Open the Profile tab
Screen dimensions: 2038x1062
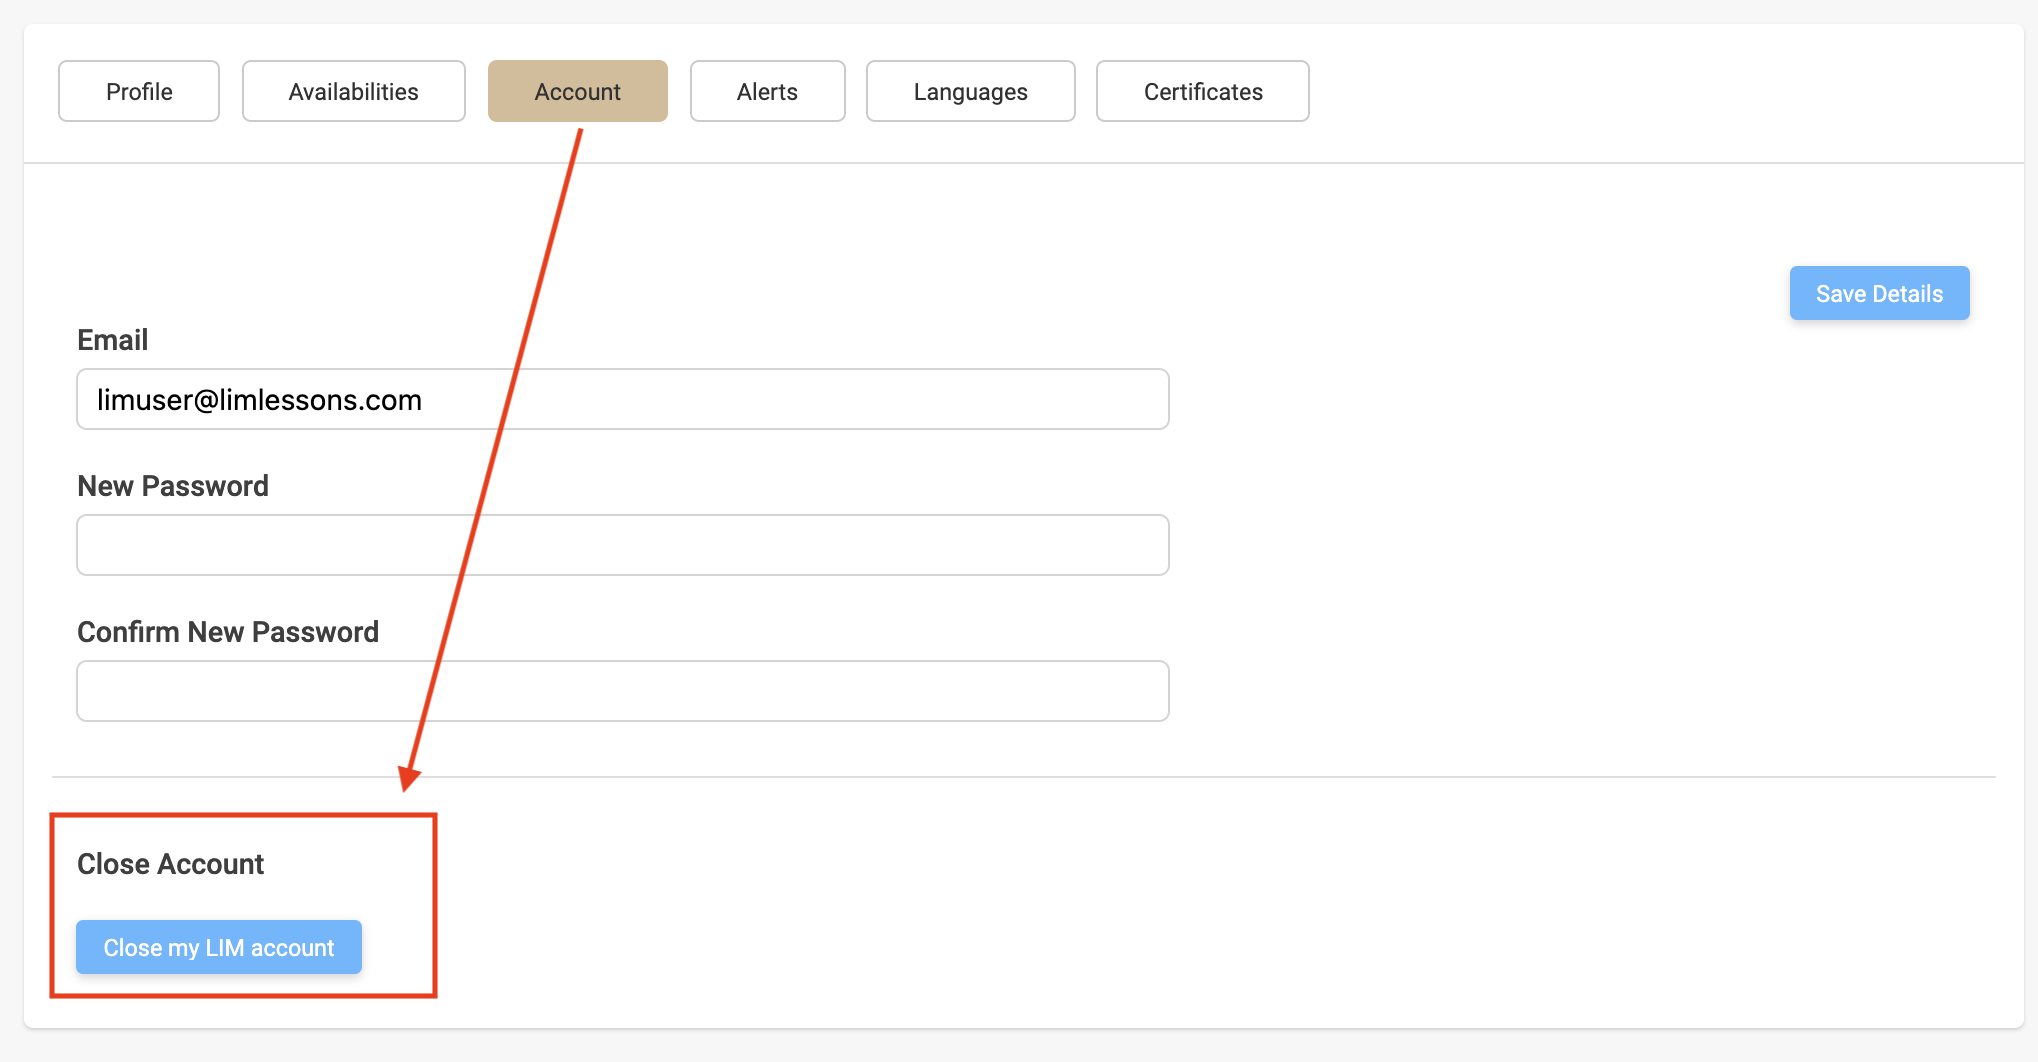[x=139, y=91]
